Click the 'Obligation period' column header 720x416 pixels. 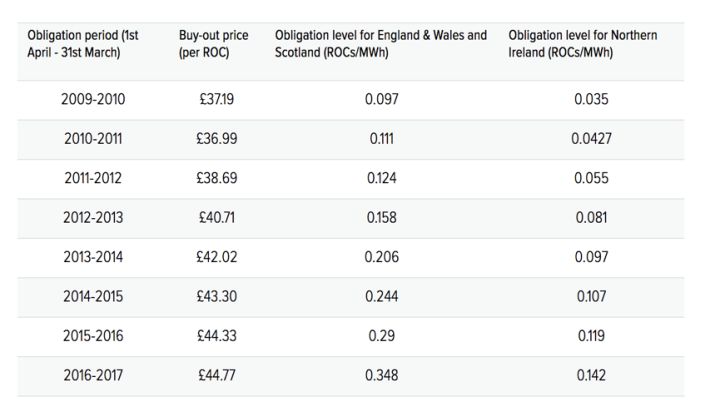click(82, 43)
